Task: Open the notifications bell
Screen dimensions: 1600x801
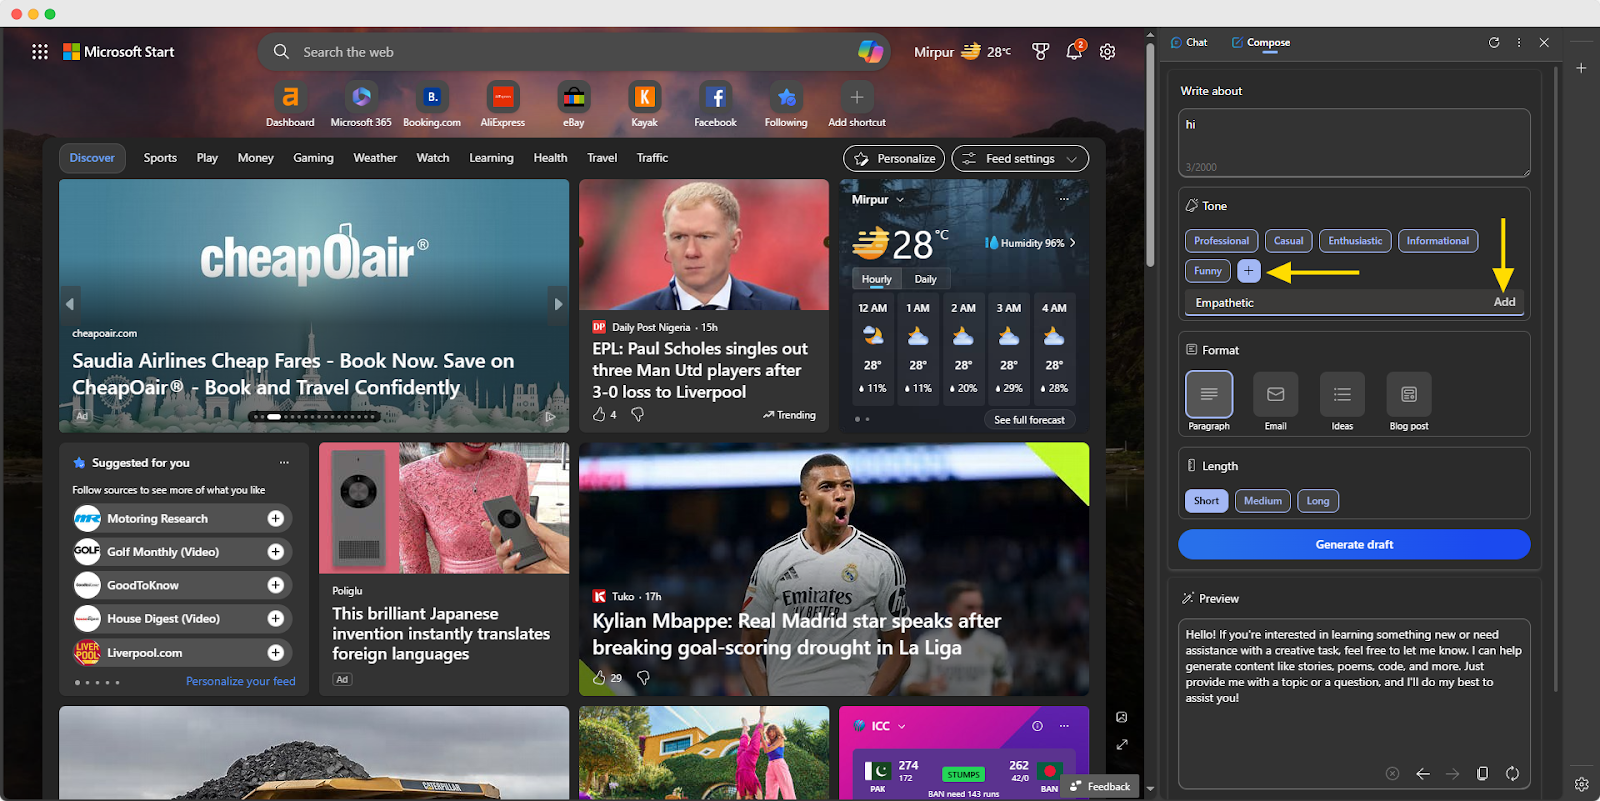Action: pos(1074,52)
